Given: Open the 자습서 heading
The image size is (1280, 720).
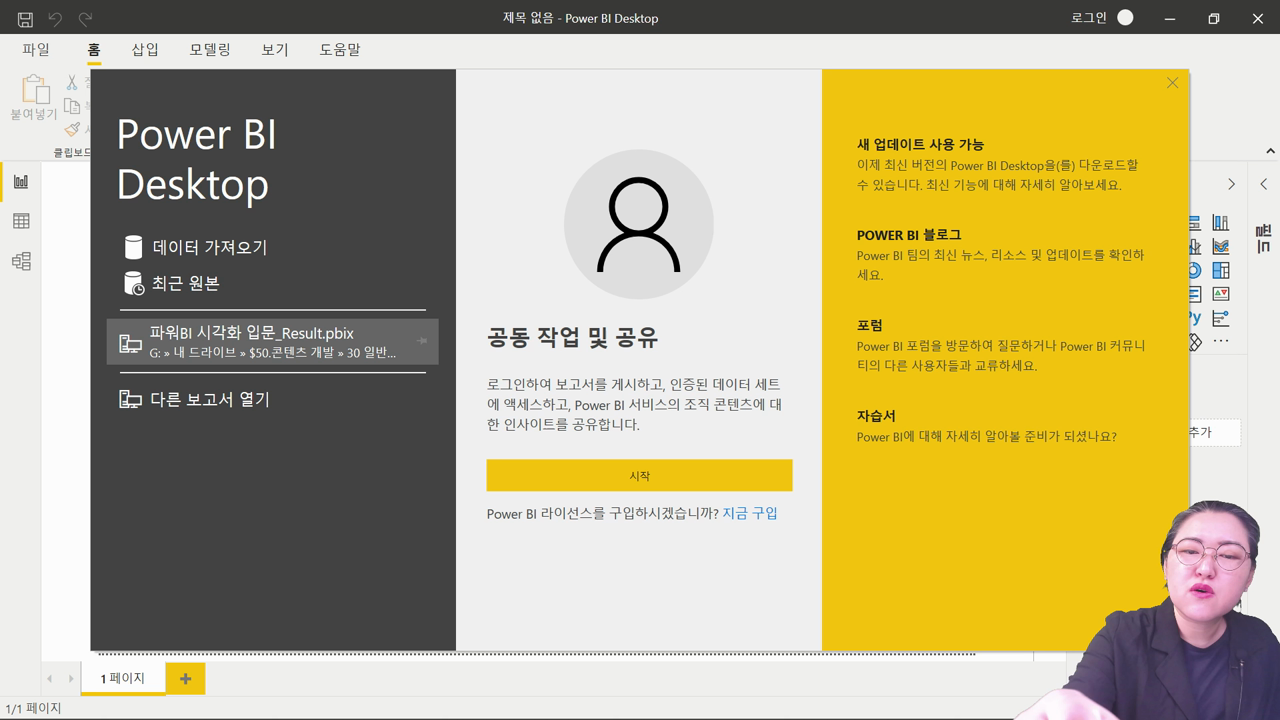Looking at the screenshot, I should (x=876, y=416).
